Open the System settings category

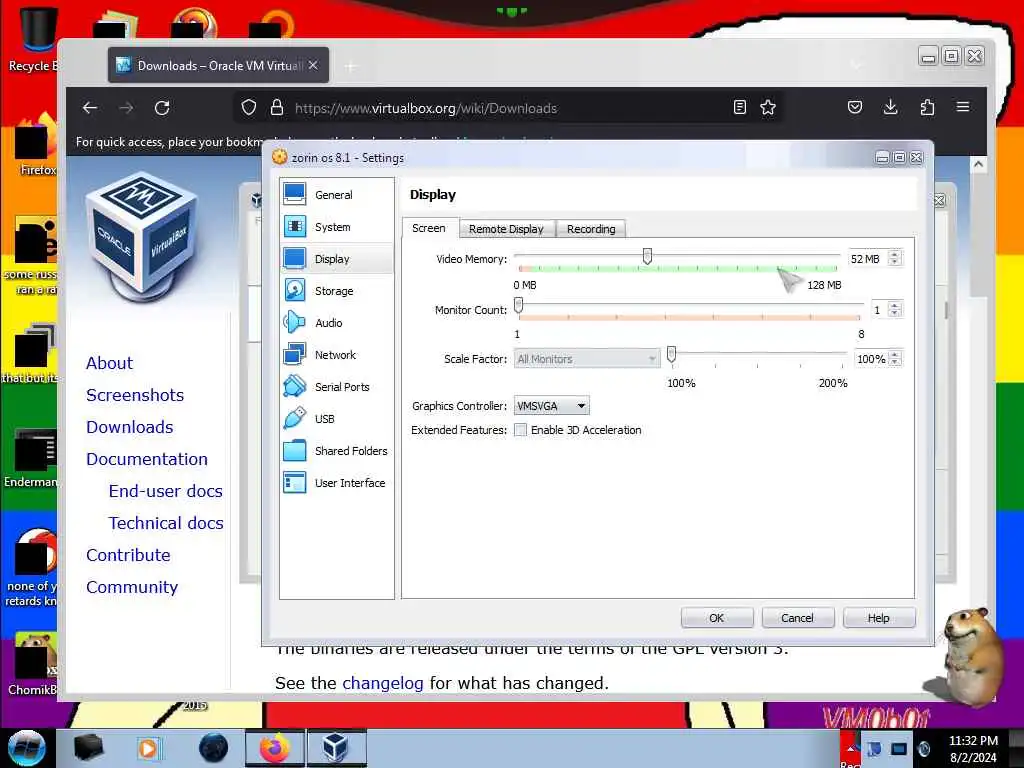[x=336, y=227]
